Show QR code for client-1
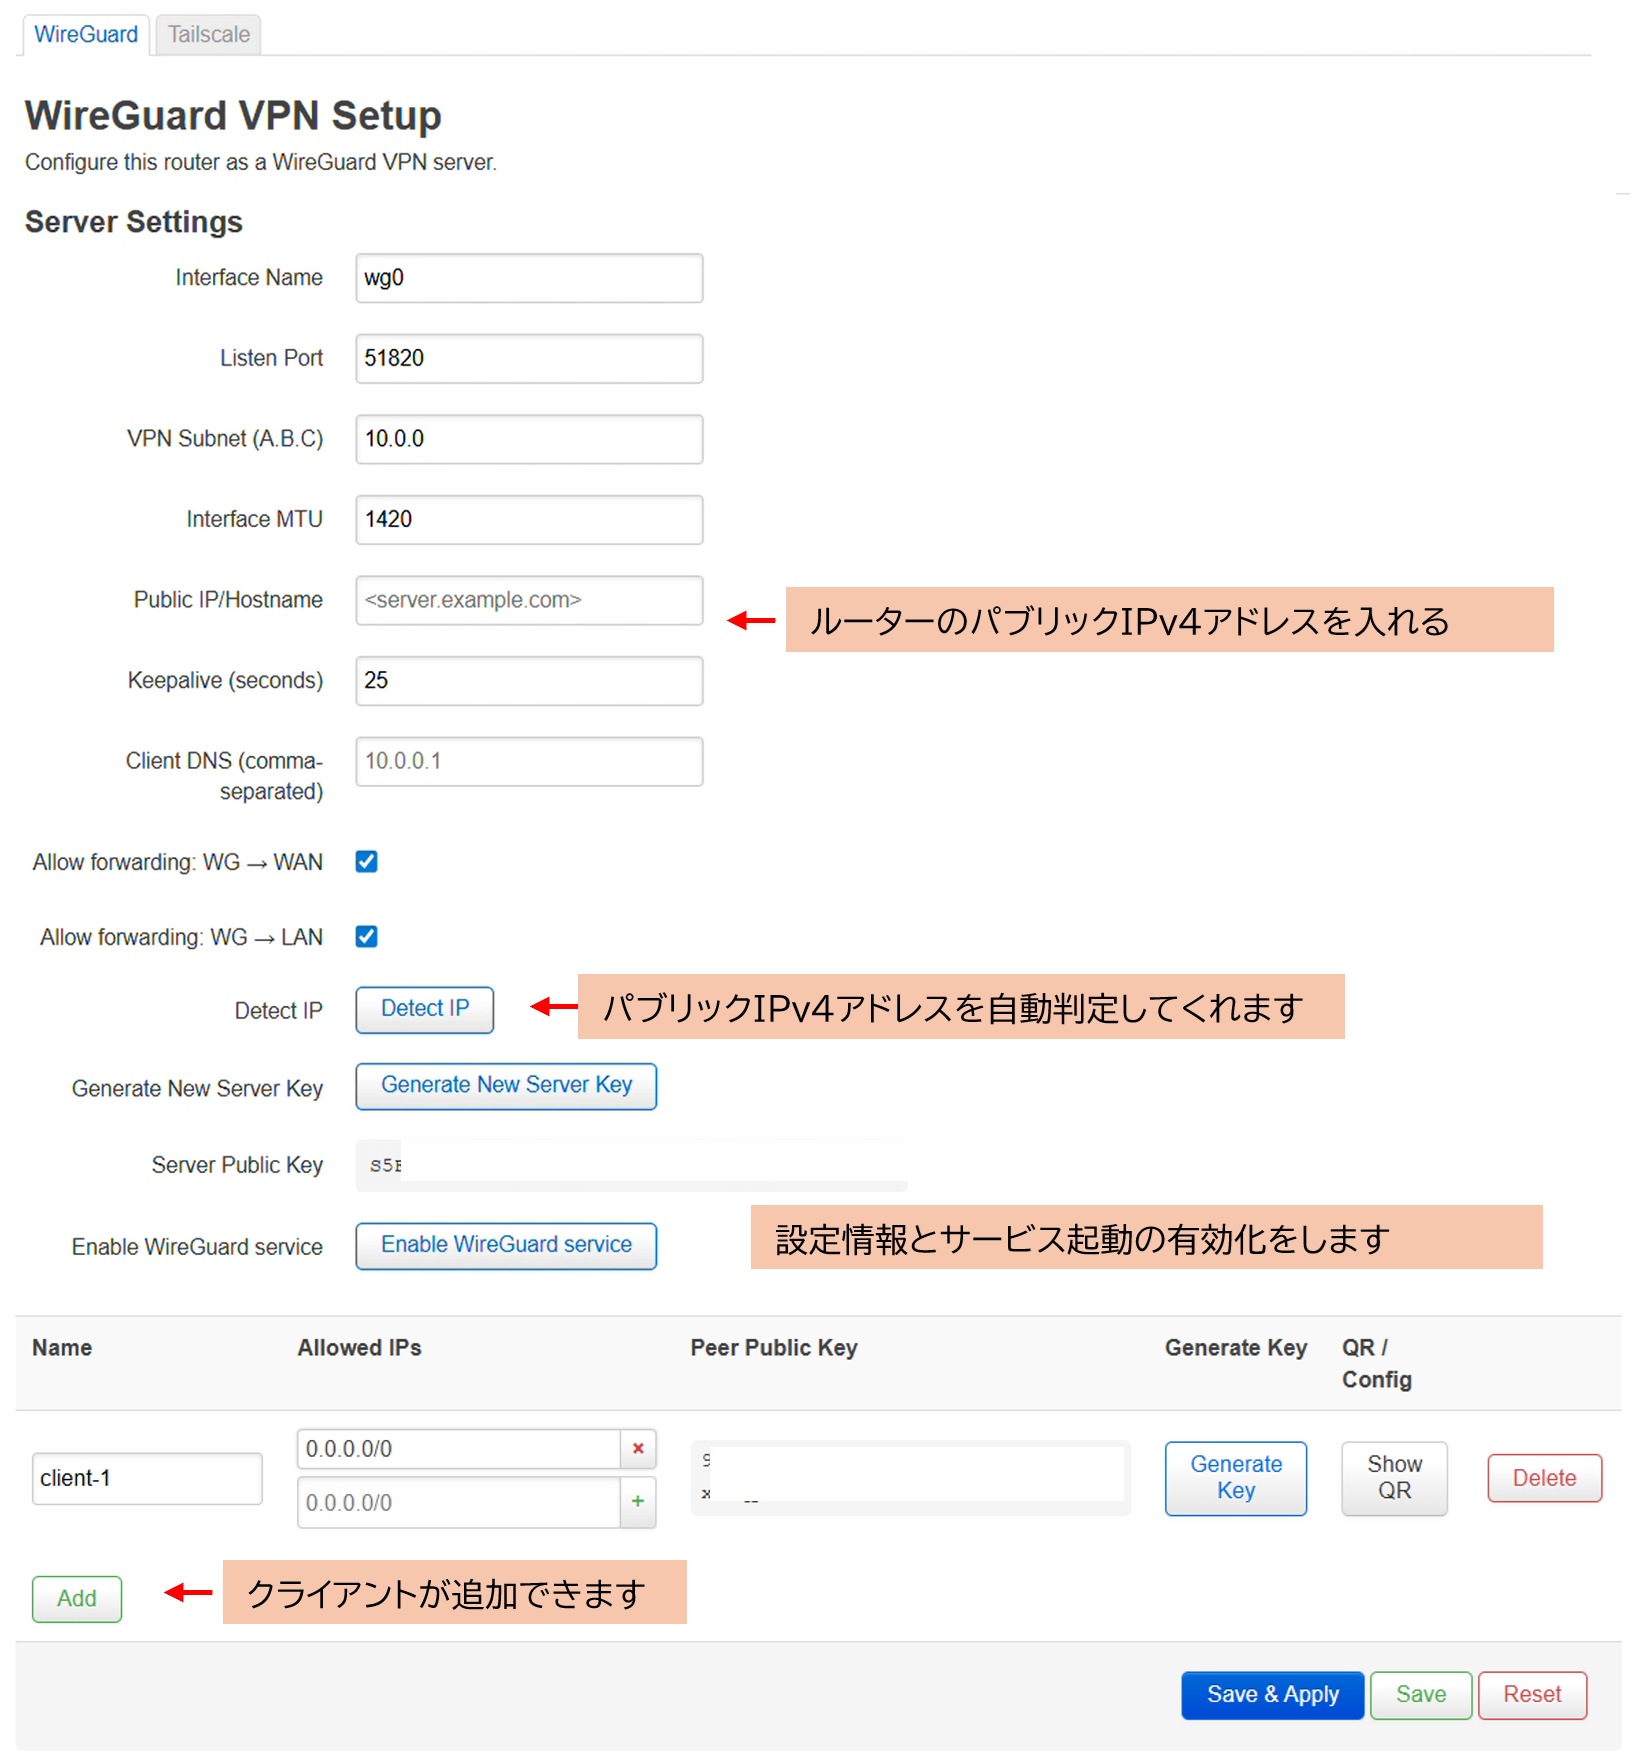 point(1393,1478)
